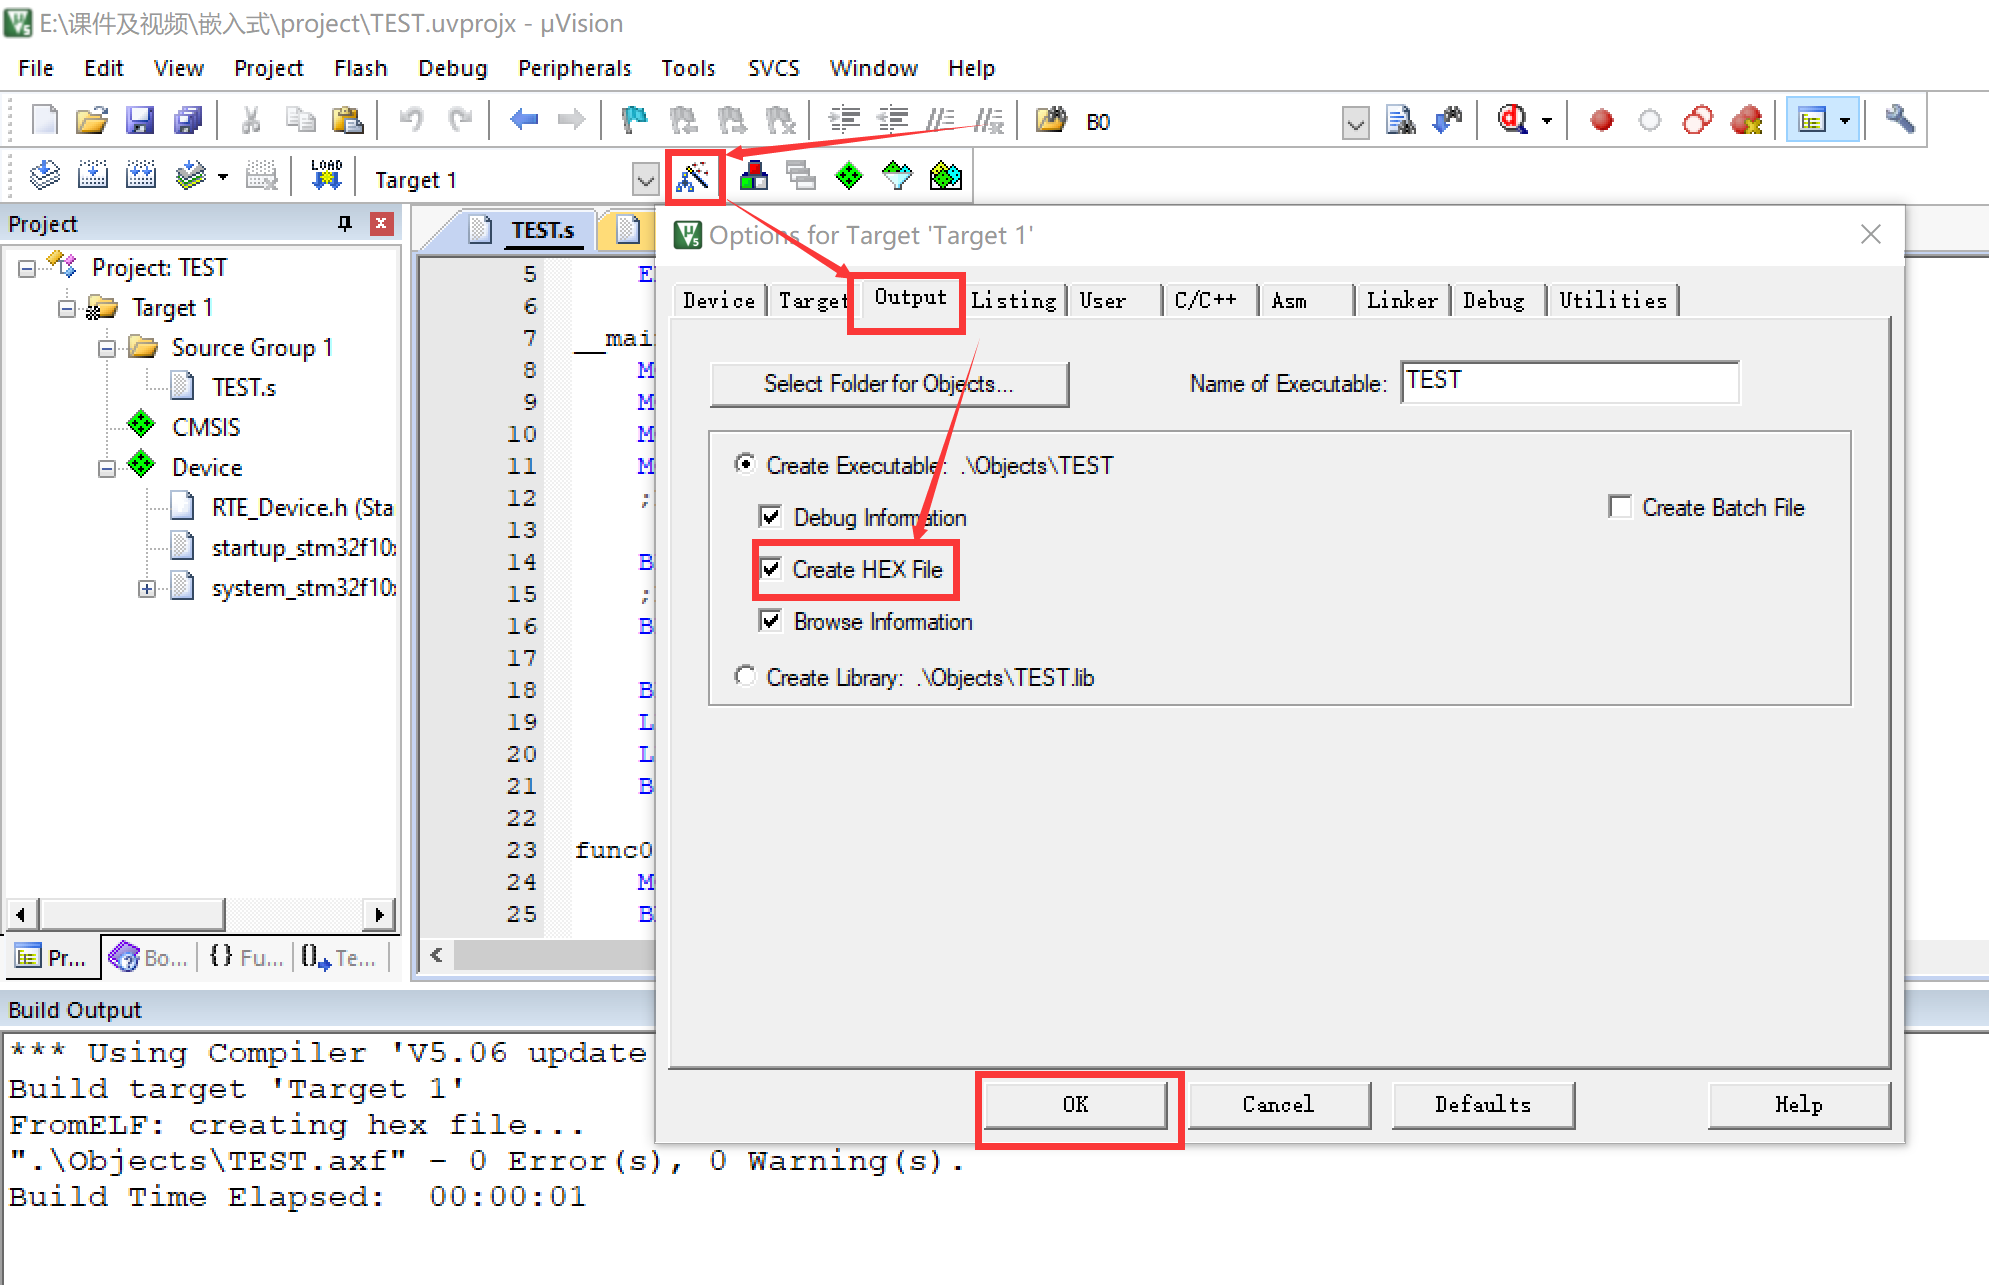This screenshot has height=1285, width=1989.
Task: Open the Target 1 selection dropdown
Action: [x=645, y=180]
